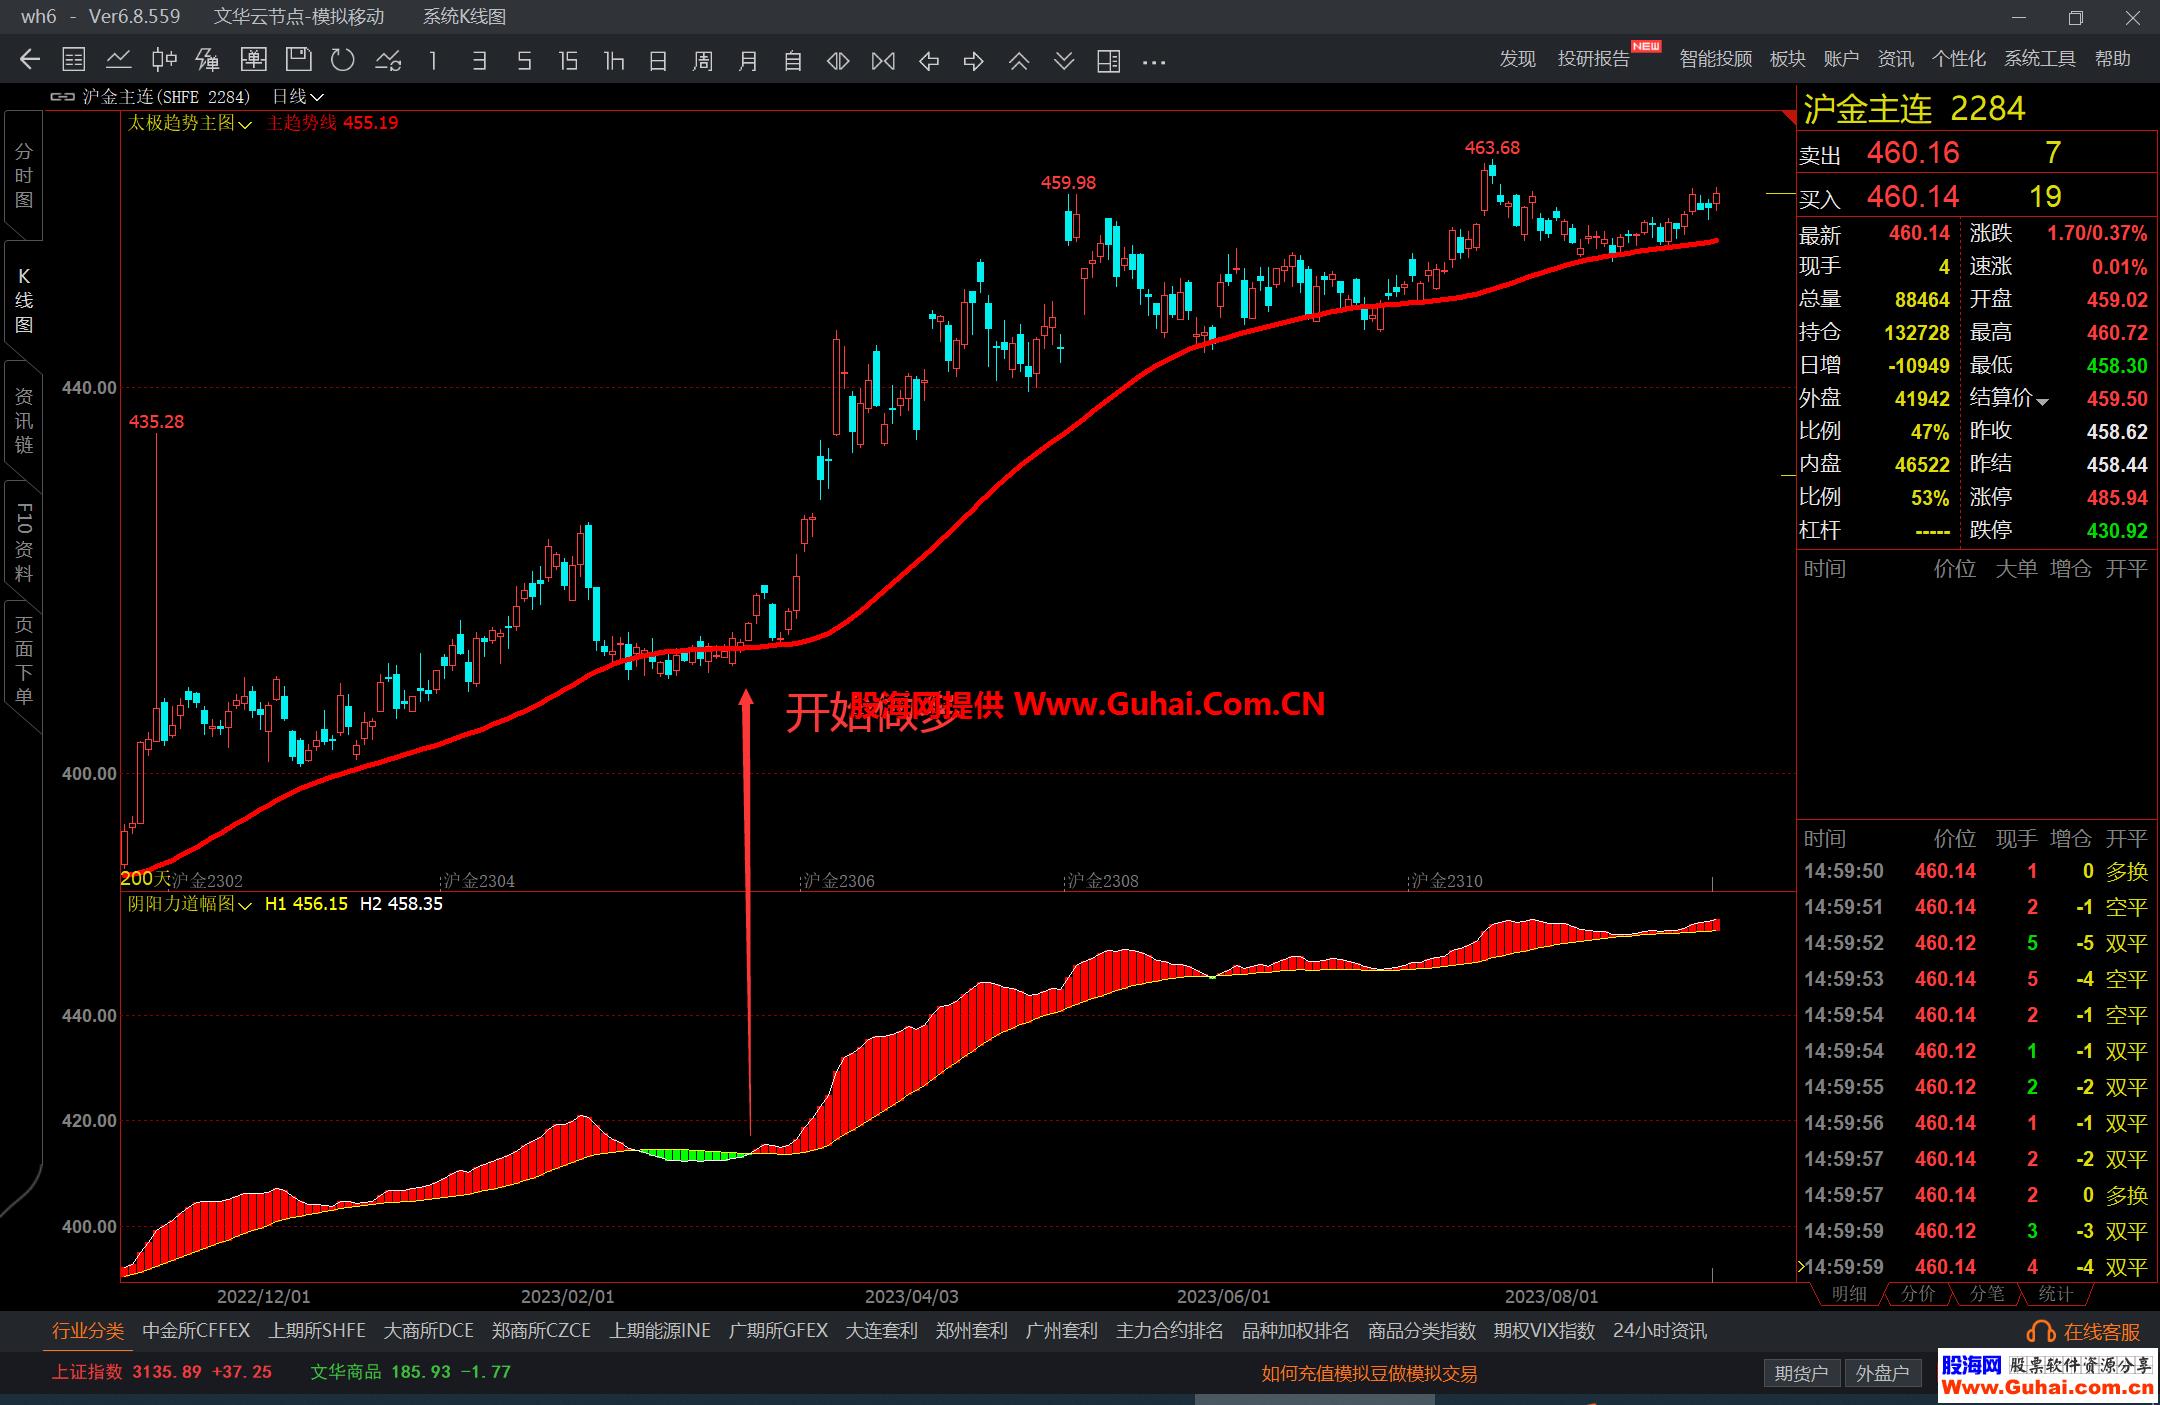Image resolution: width=2160 pixels, height=1405 pixels.
Task: Switch to 15-minute period
Action: pyautogui.click(x=568, y=61)
